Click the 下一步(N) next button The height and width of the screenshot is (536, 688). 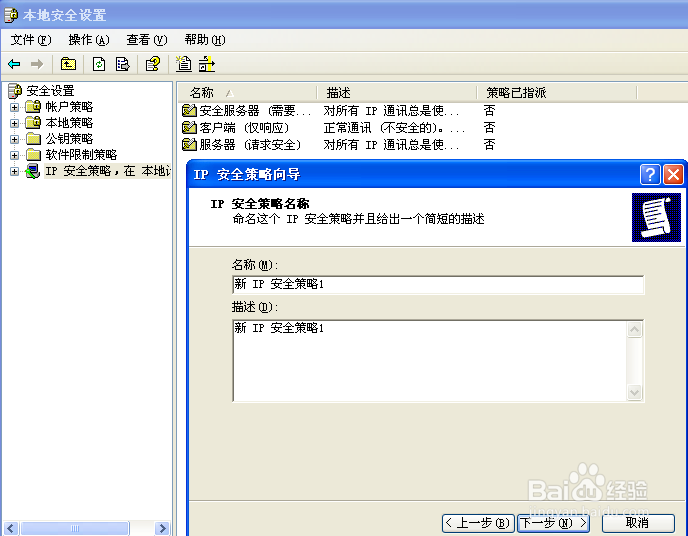coord(553,523)
